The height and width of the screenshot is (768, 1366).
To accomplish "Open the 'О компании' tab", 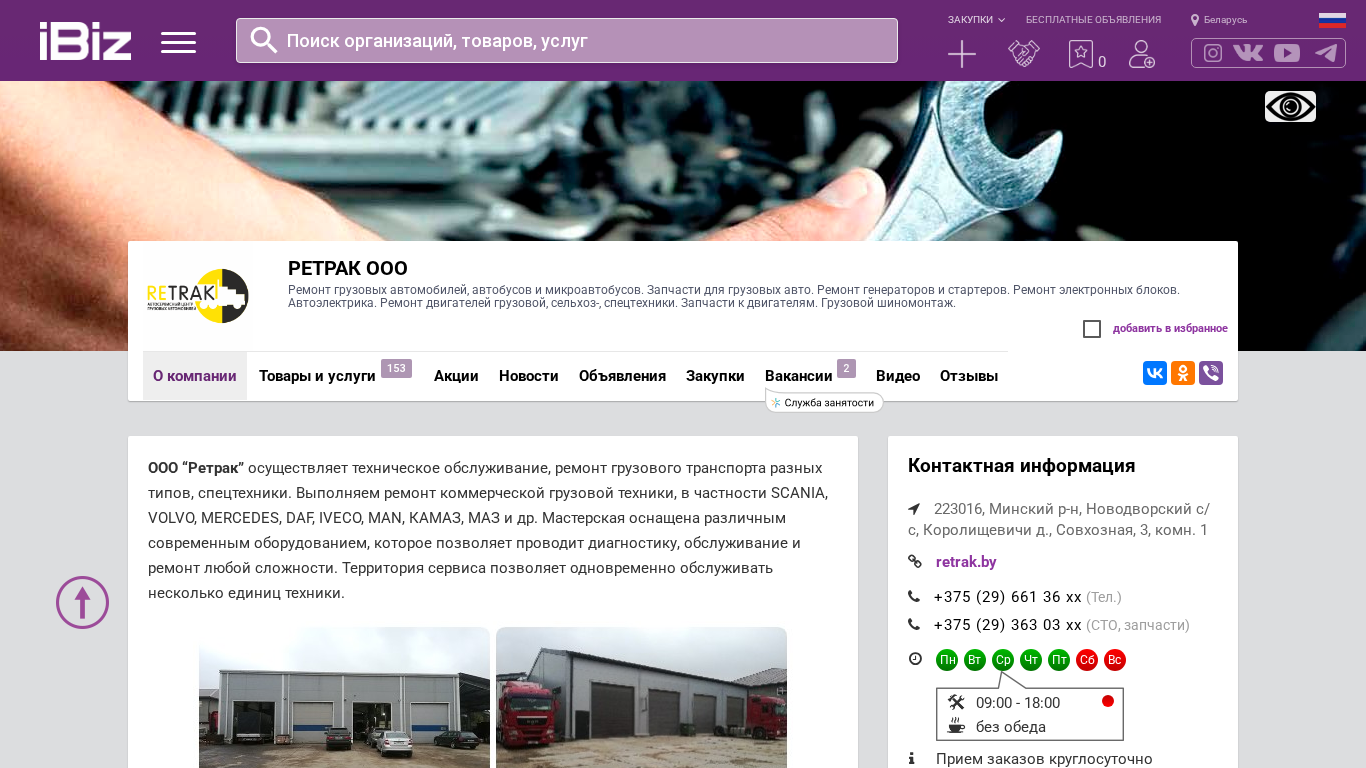I will (195, 376).
